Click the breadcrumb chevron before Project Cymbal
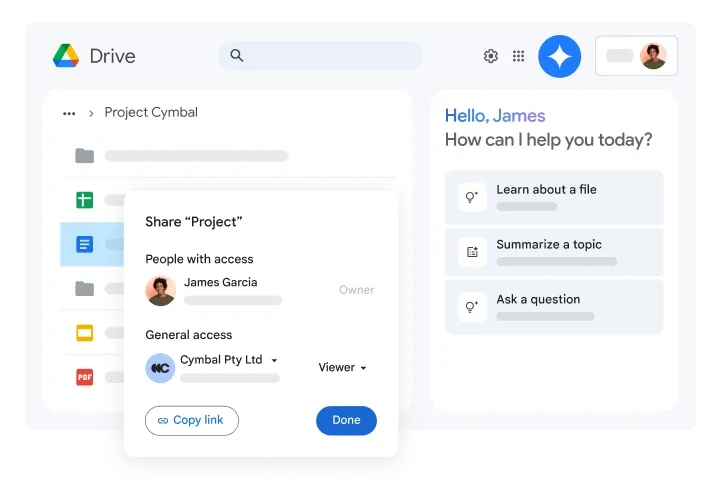This screenshot has width=720, height=500. [91, 113]
